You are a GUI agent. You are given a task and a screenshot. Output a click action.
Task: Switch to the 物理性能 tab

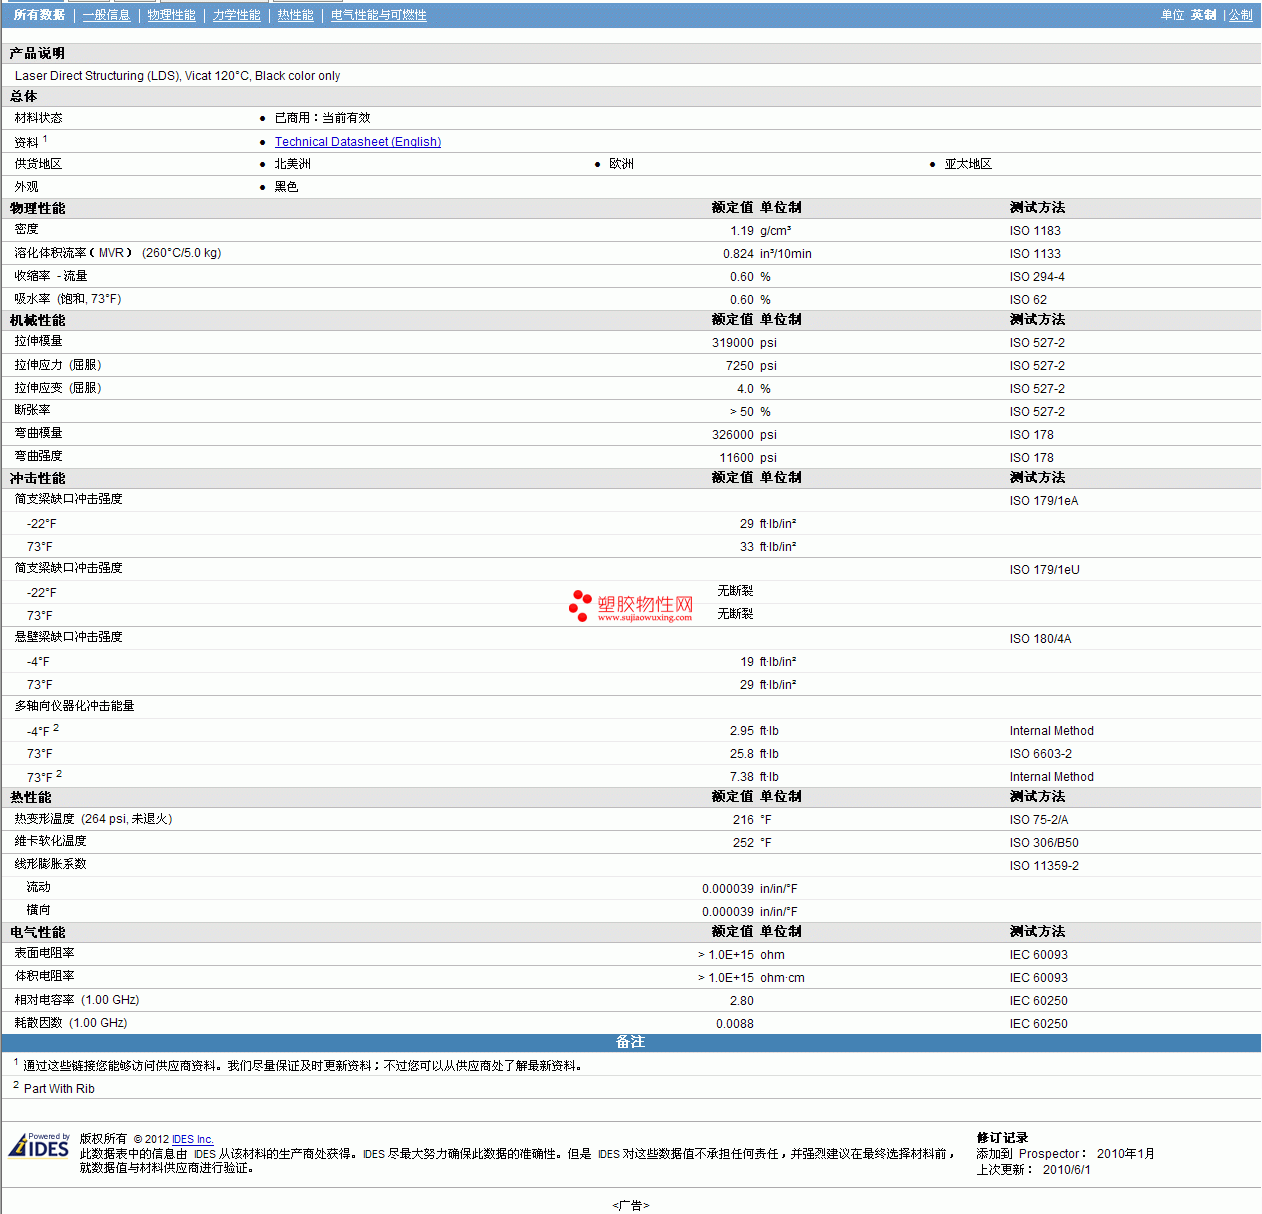(171, 15)
